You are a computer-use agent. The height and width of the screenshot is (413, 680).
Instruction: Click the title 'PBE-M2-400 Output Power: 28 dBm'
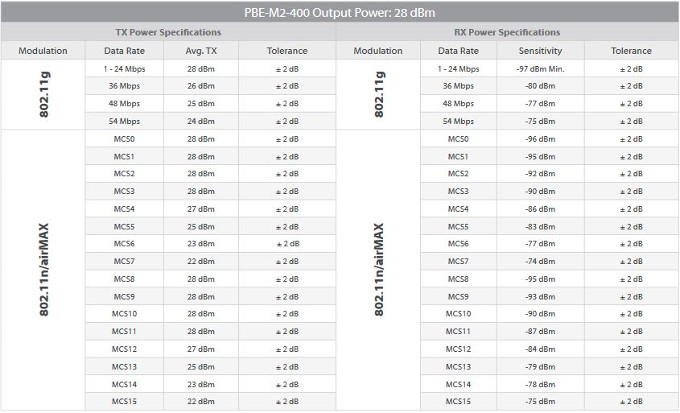coord(340,13)
